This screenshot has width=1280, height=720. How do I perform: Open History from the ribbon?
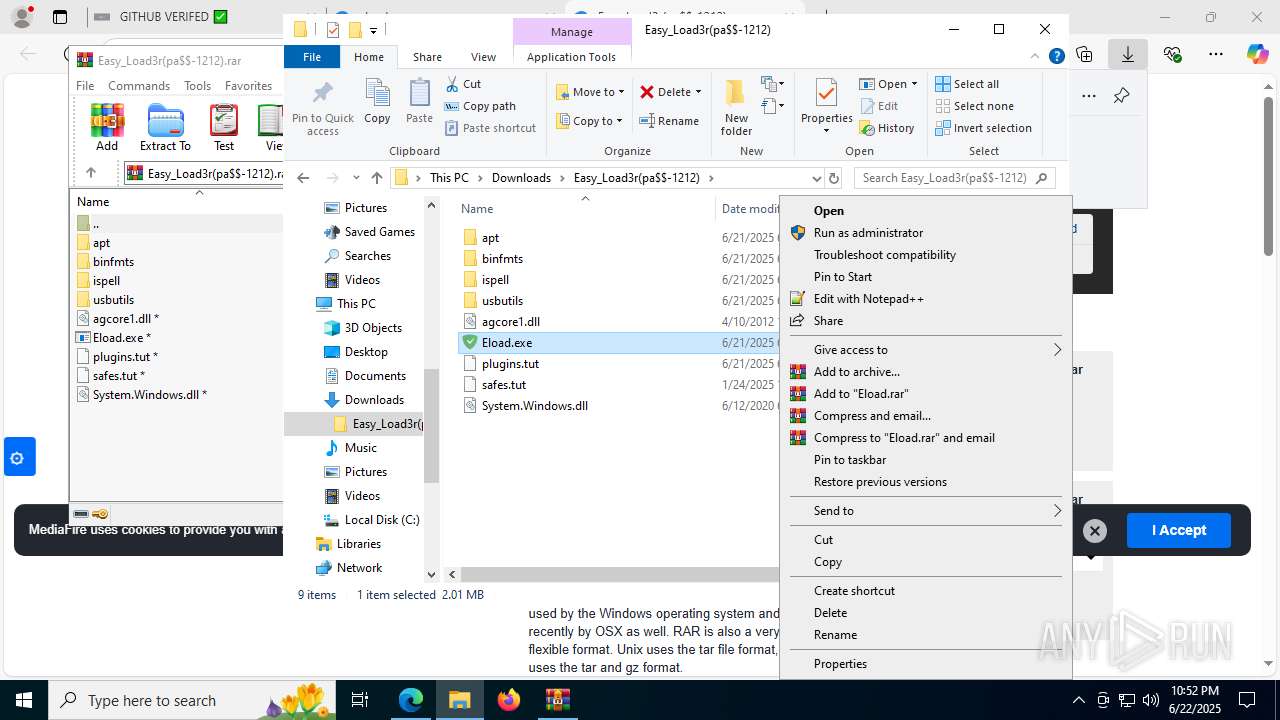pos(886,128)
